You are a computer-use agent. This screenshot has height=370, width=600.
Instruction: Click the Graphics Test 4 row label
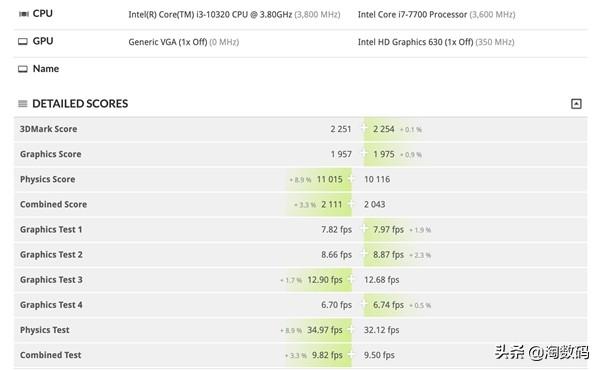(x=51, y=305)
